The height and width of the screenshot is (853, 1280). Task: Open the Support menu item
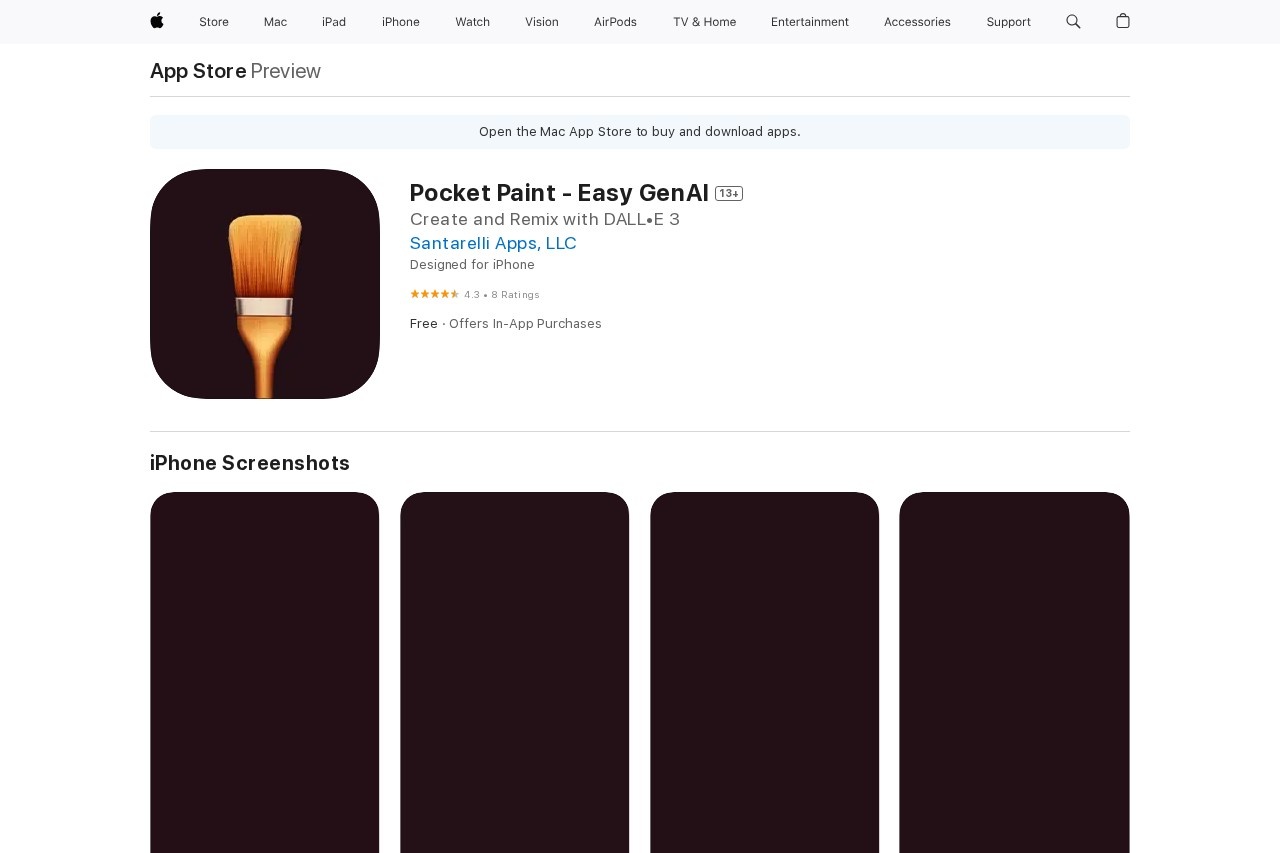click(1008, 22)
